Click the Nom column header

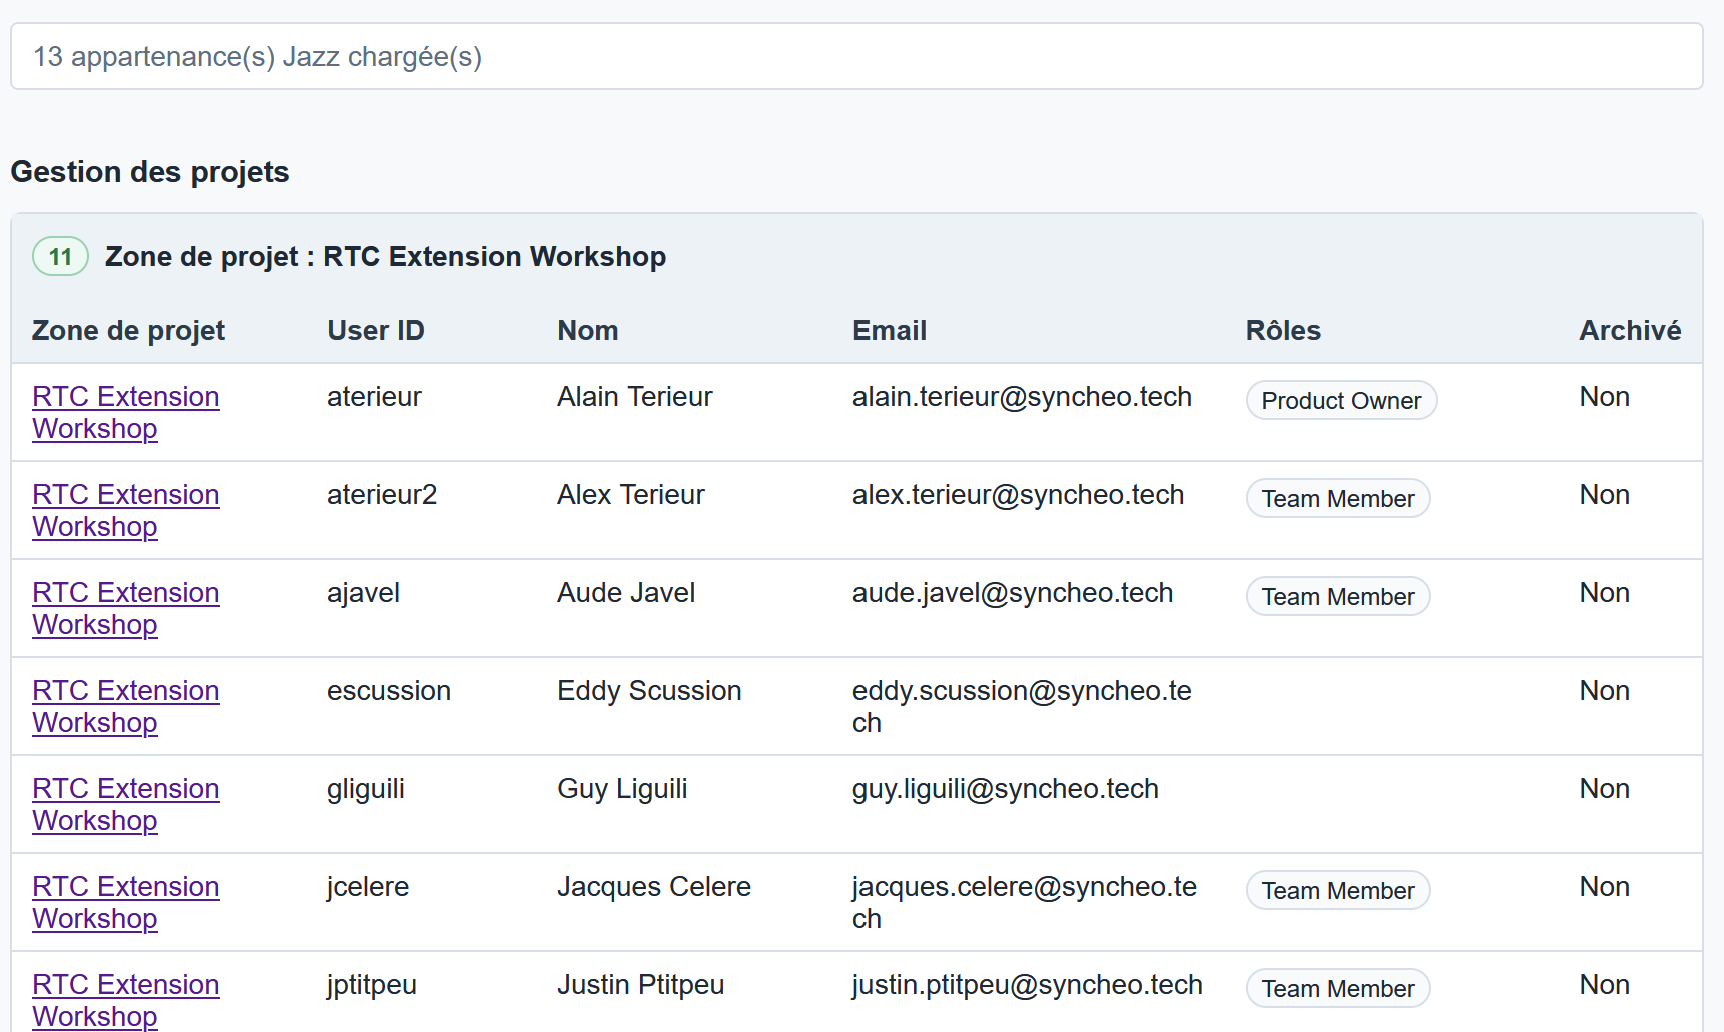point(588,331)
